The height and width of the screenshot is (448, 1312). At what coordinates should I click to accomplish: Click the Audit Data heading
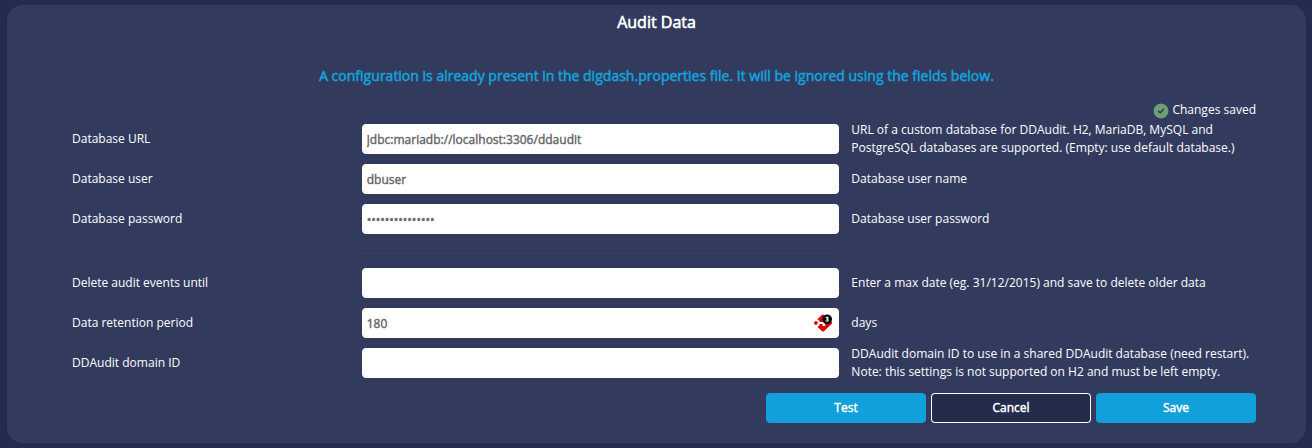coord(656,23)
